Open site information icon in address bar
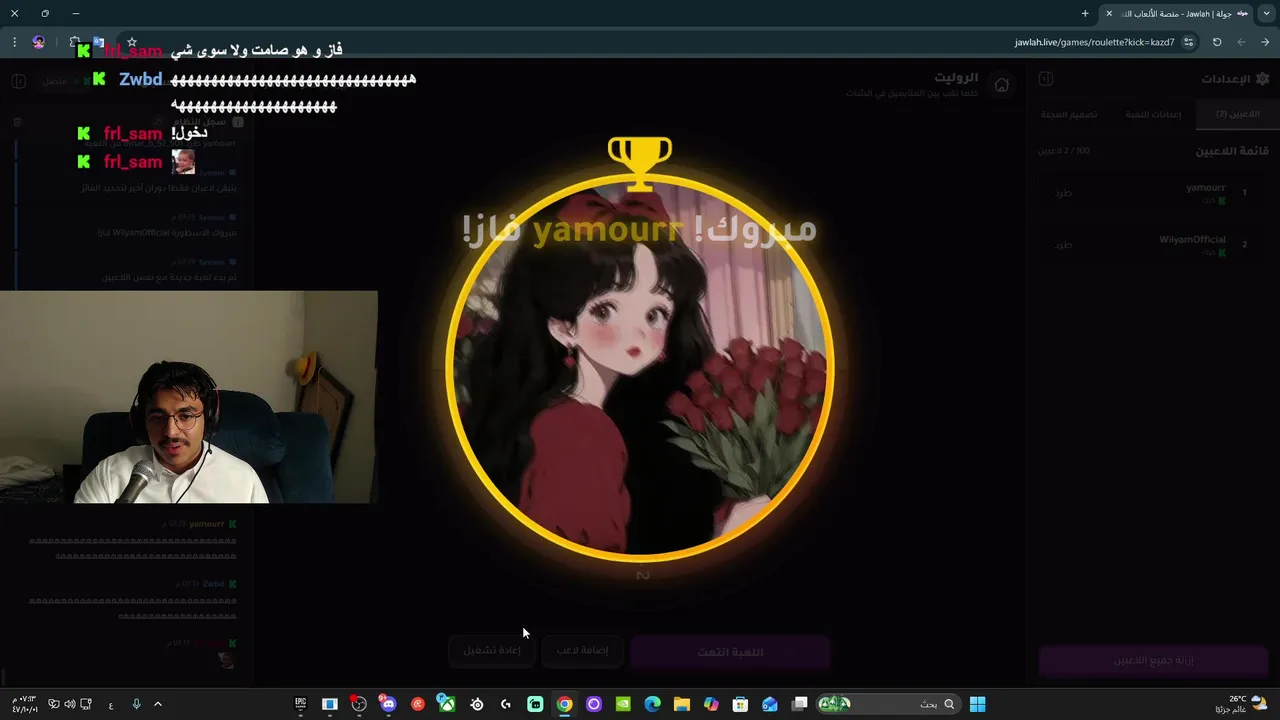 [x=1189, y=42]
